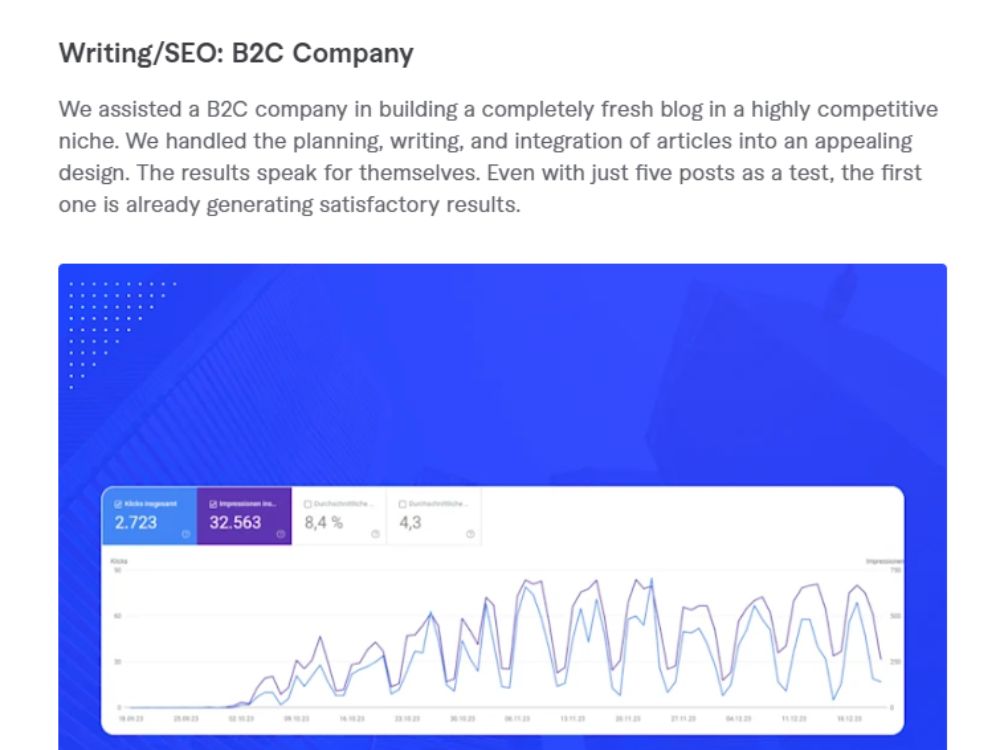Click help icon in Impressionen card
The width and height of the screenshot is (1000, 750).
point(281,534)
